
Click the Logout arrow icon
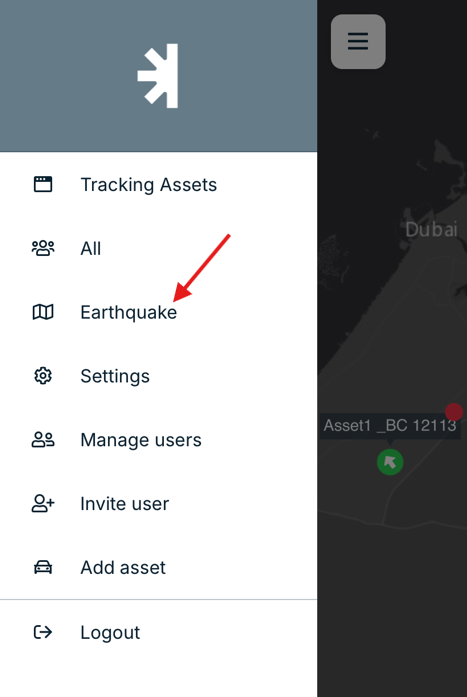point(43,632)
